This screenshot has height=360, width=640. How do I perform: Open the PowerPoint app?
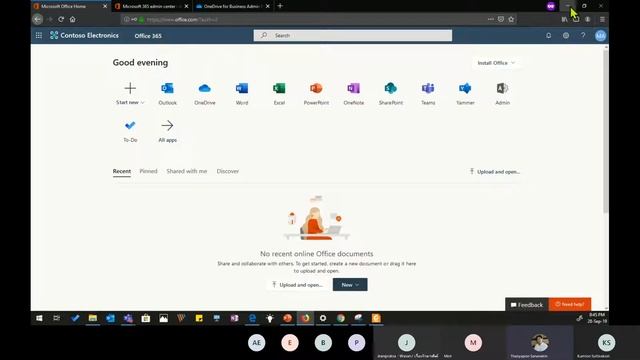click(316, 93)
